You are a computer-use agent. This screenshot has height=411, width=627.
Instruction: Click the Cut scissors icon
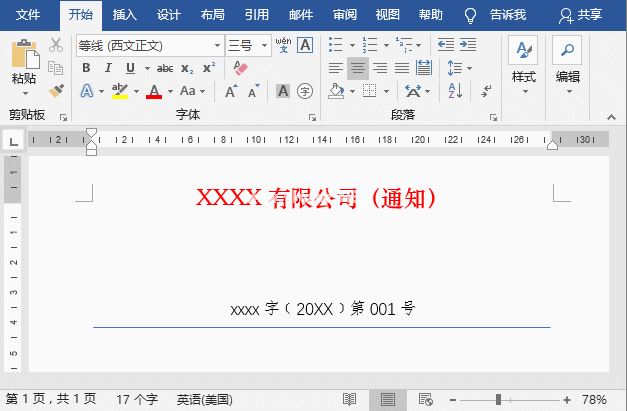pyautogui.click(x=56, y=45)
